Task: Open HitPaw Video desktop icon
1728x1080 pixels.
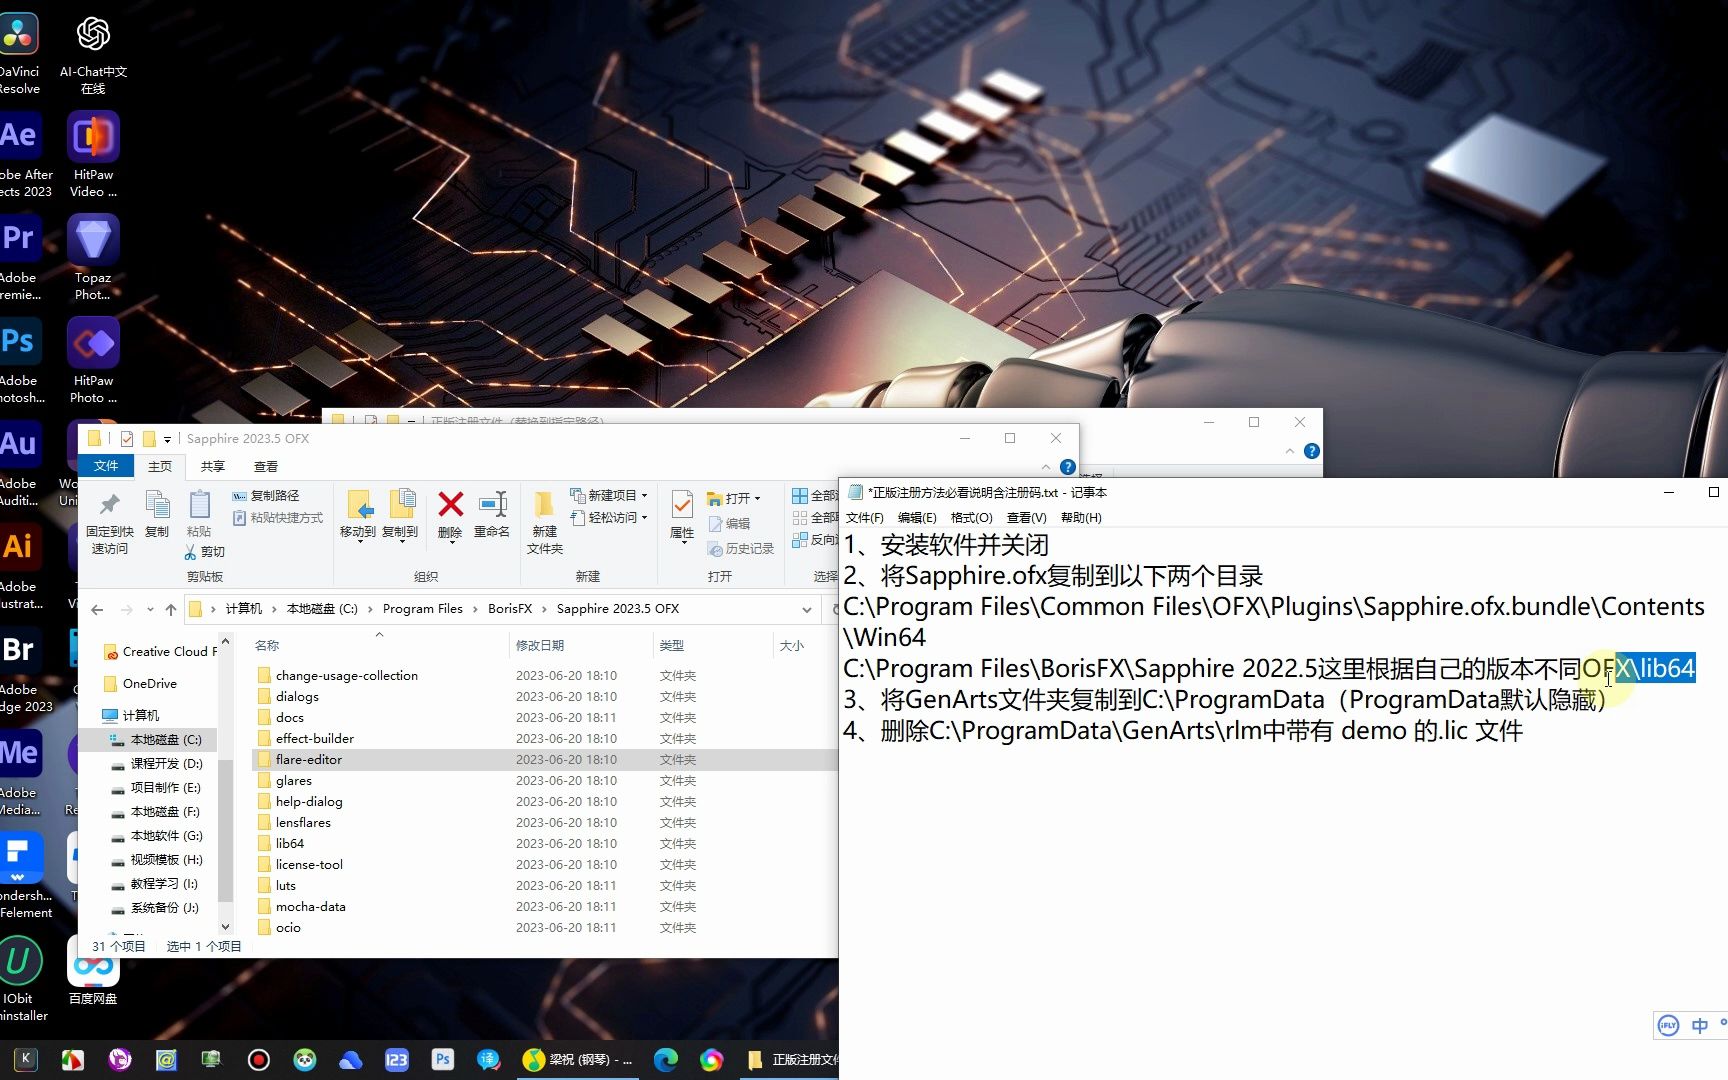Action: [93, 155]
